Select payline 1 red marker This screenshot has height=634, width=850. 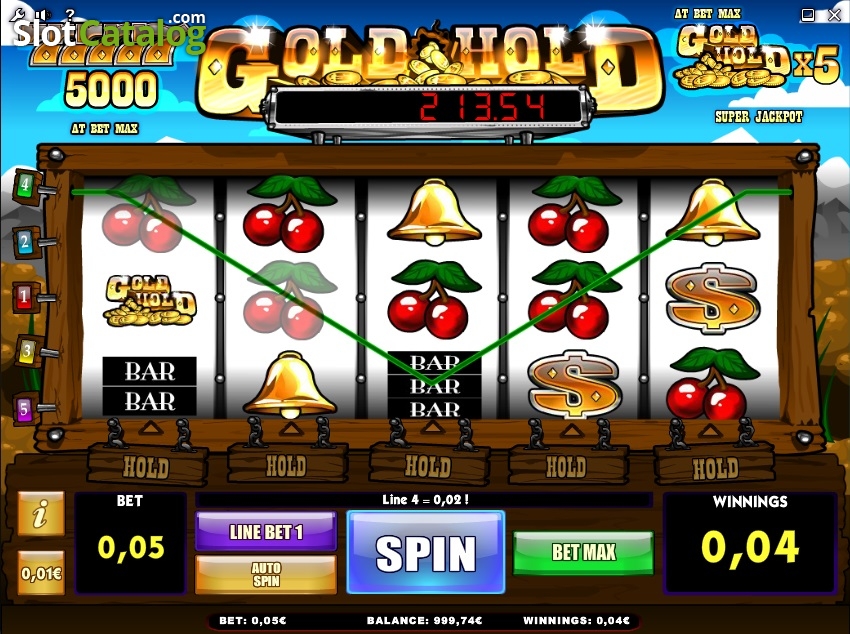point(25,296)
